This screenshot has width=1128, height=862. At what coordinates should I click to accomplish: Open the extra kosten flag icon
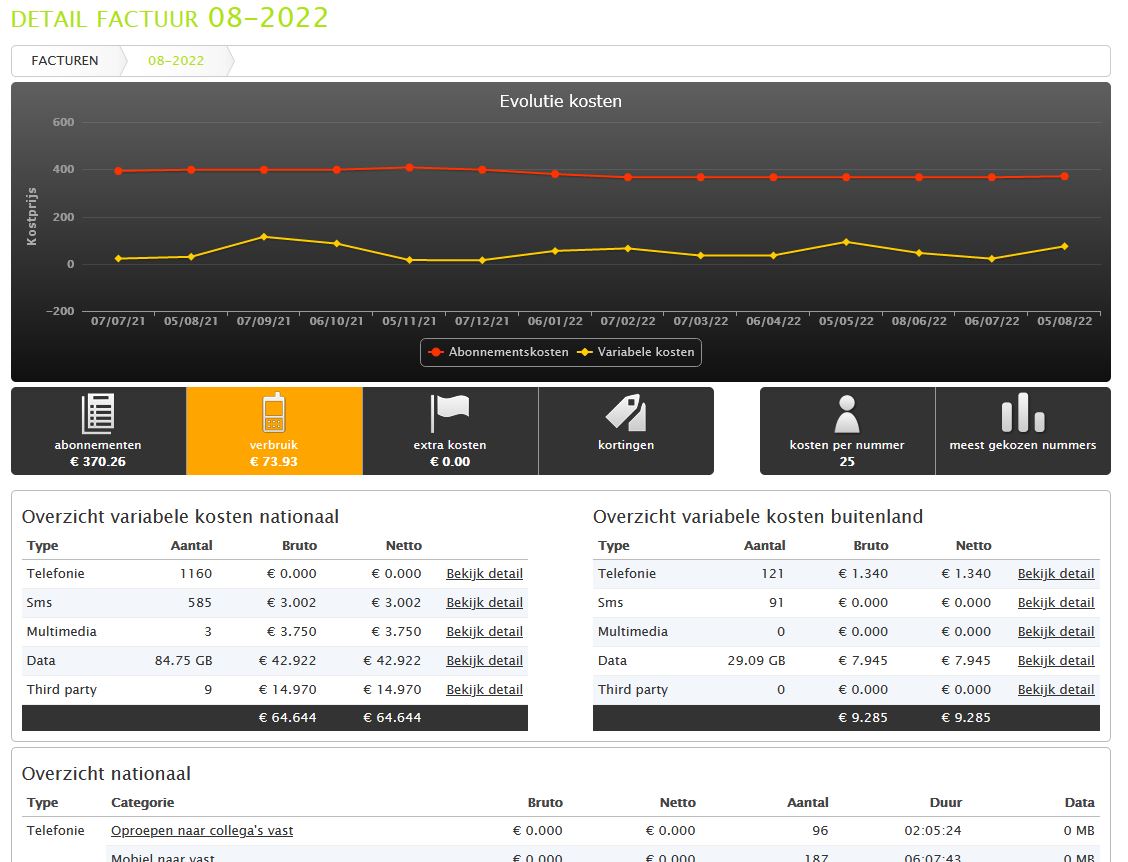(x=450, y=413)
